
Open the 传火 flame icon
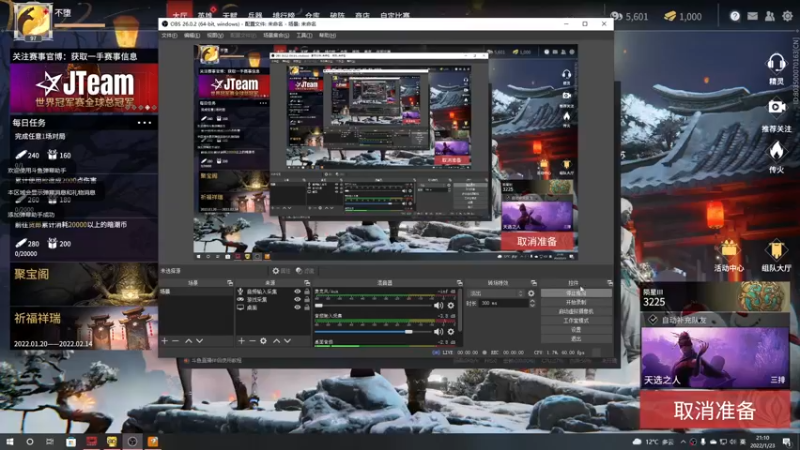click(776, 151)
